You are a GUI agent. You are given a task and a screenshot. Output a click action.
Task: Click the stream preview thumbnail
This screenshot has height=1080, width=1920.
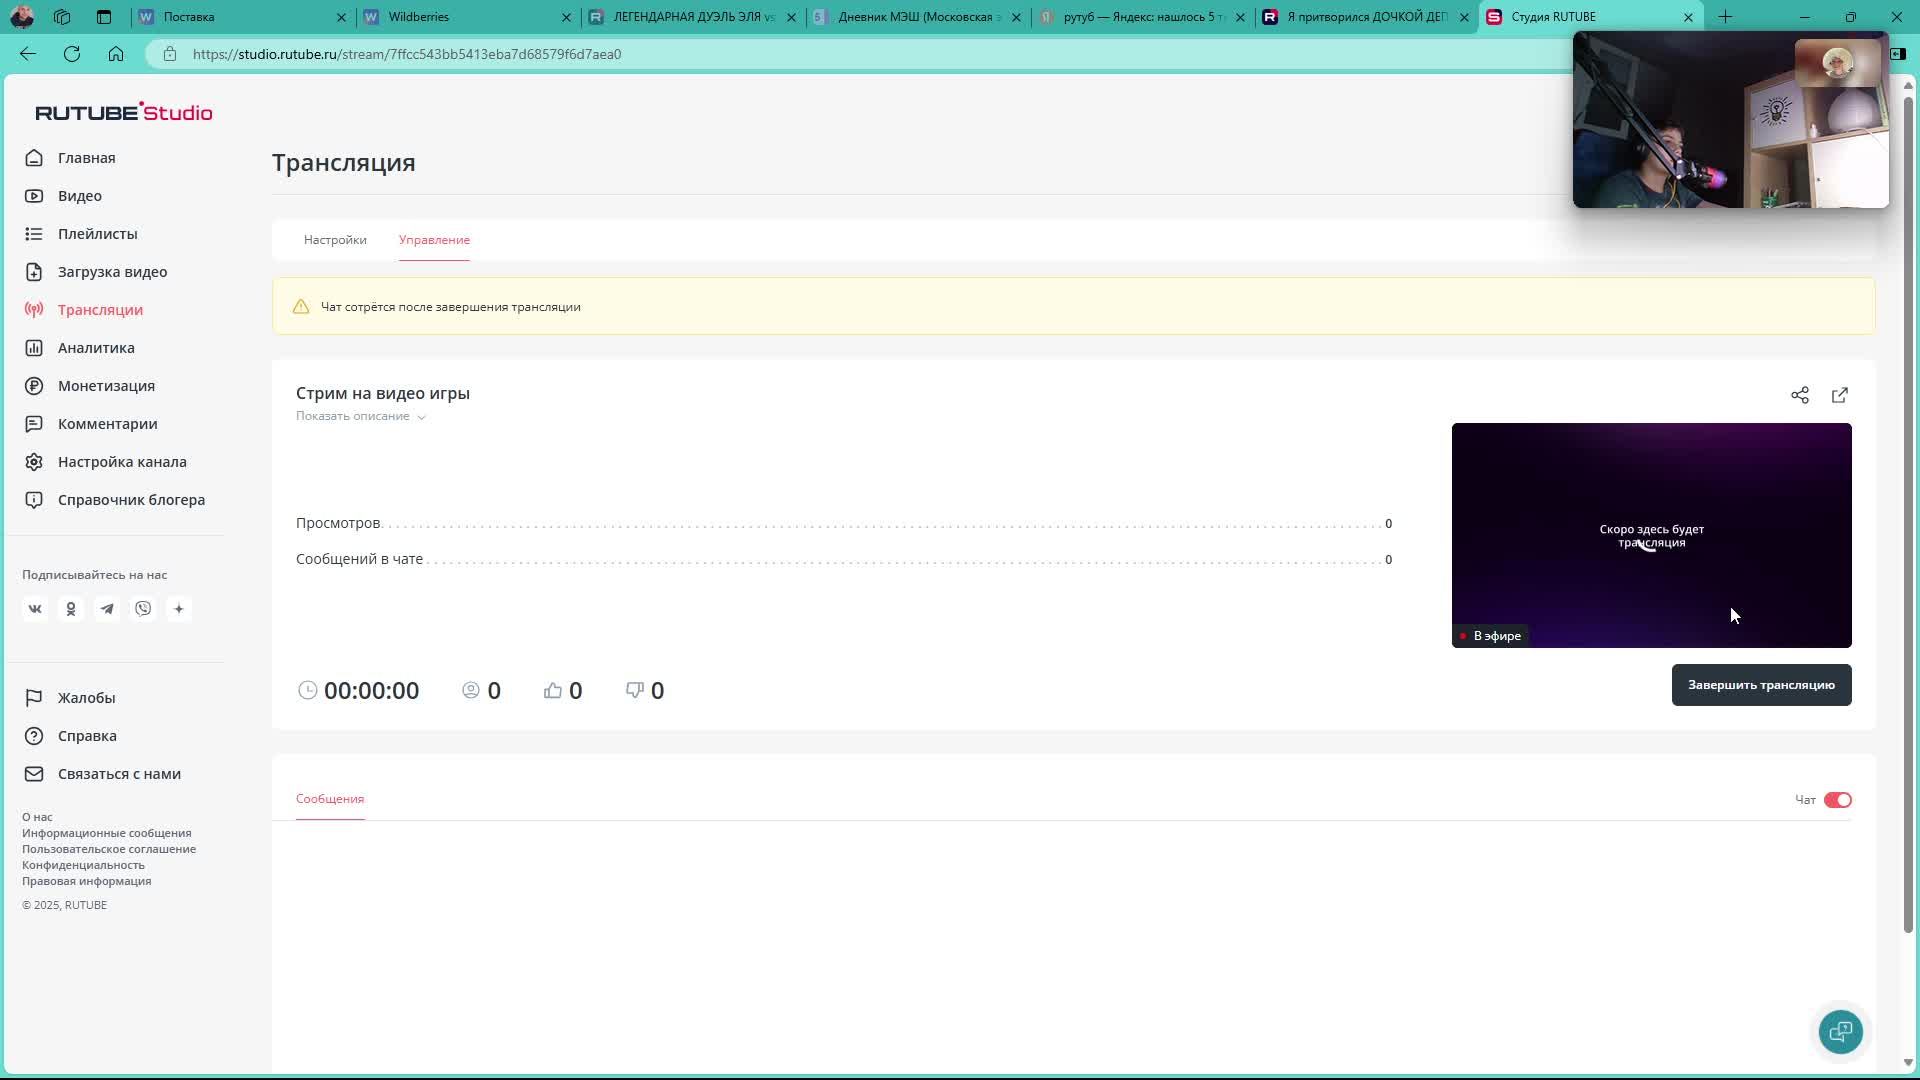(x=1651, y=535)
